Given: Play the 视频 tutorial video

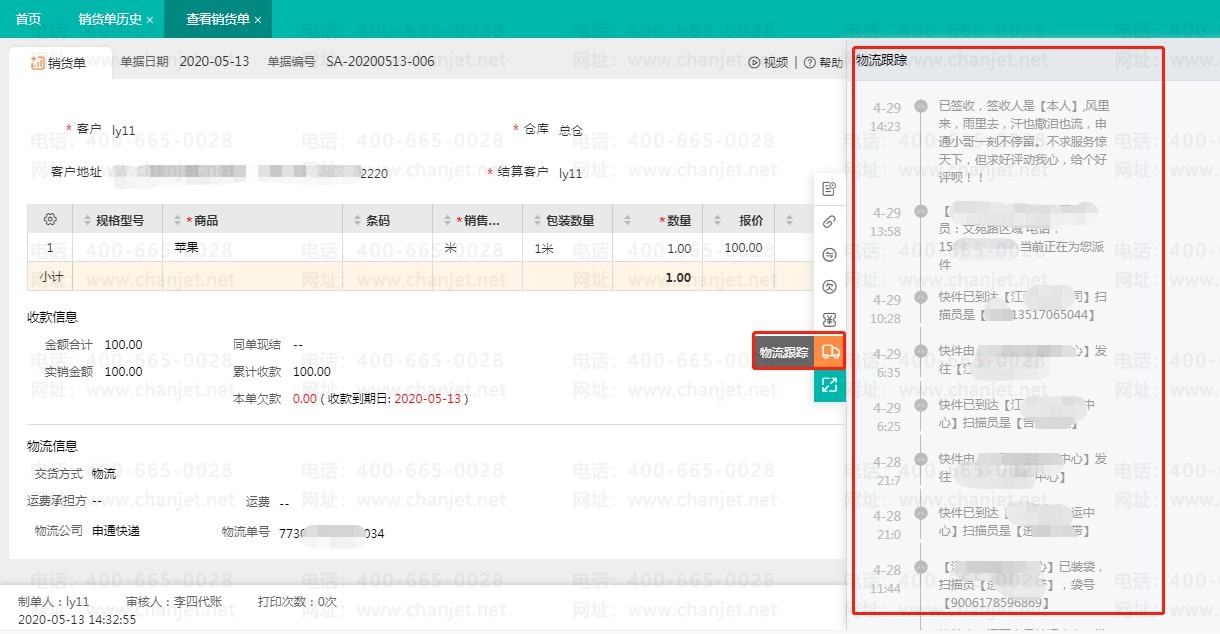Looking at the screenshot, I should tap(768, 62).
